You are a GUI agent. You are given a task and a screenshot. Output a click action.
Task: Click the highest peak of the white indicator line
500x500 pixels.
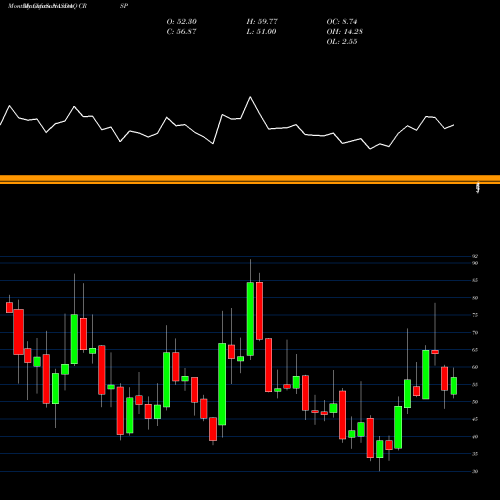pyautogui.click(x=250, y=97)
